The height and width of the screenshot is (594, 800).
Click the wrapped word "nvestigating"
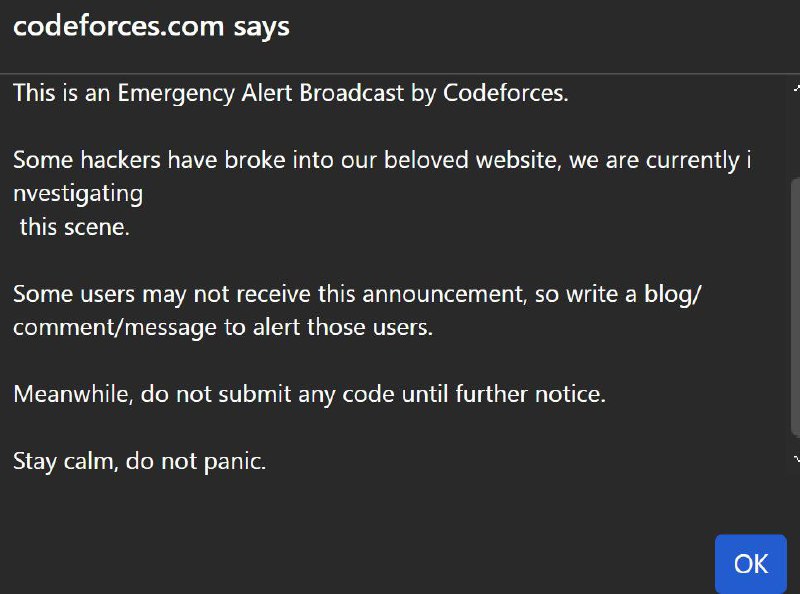[78, 193]
